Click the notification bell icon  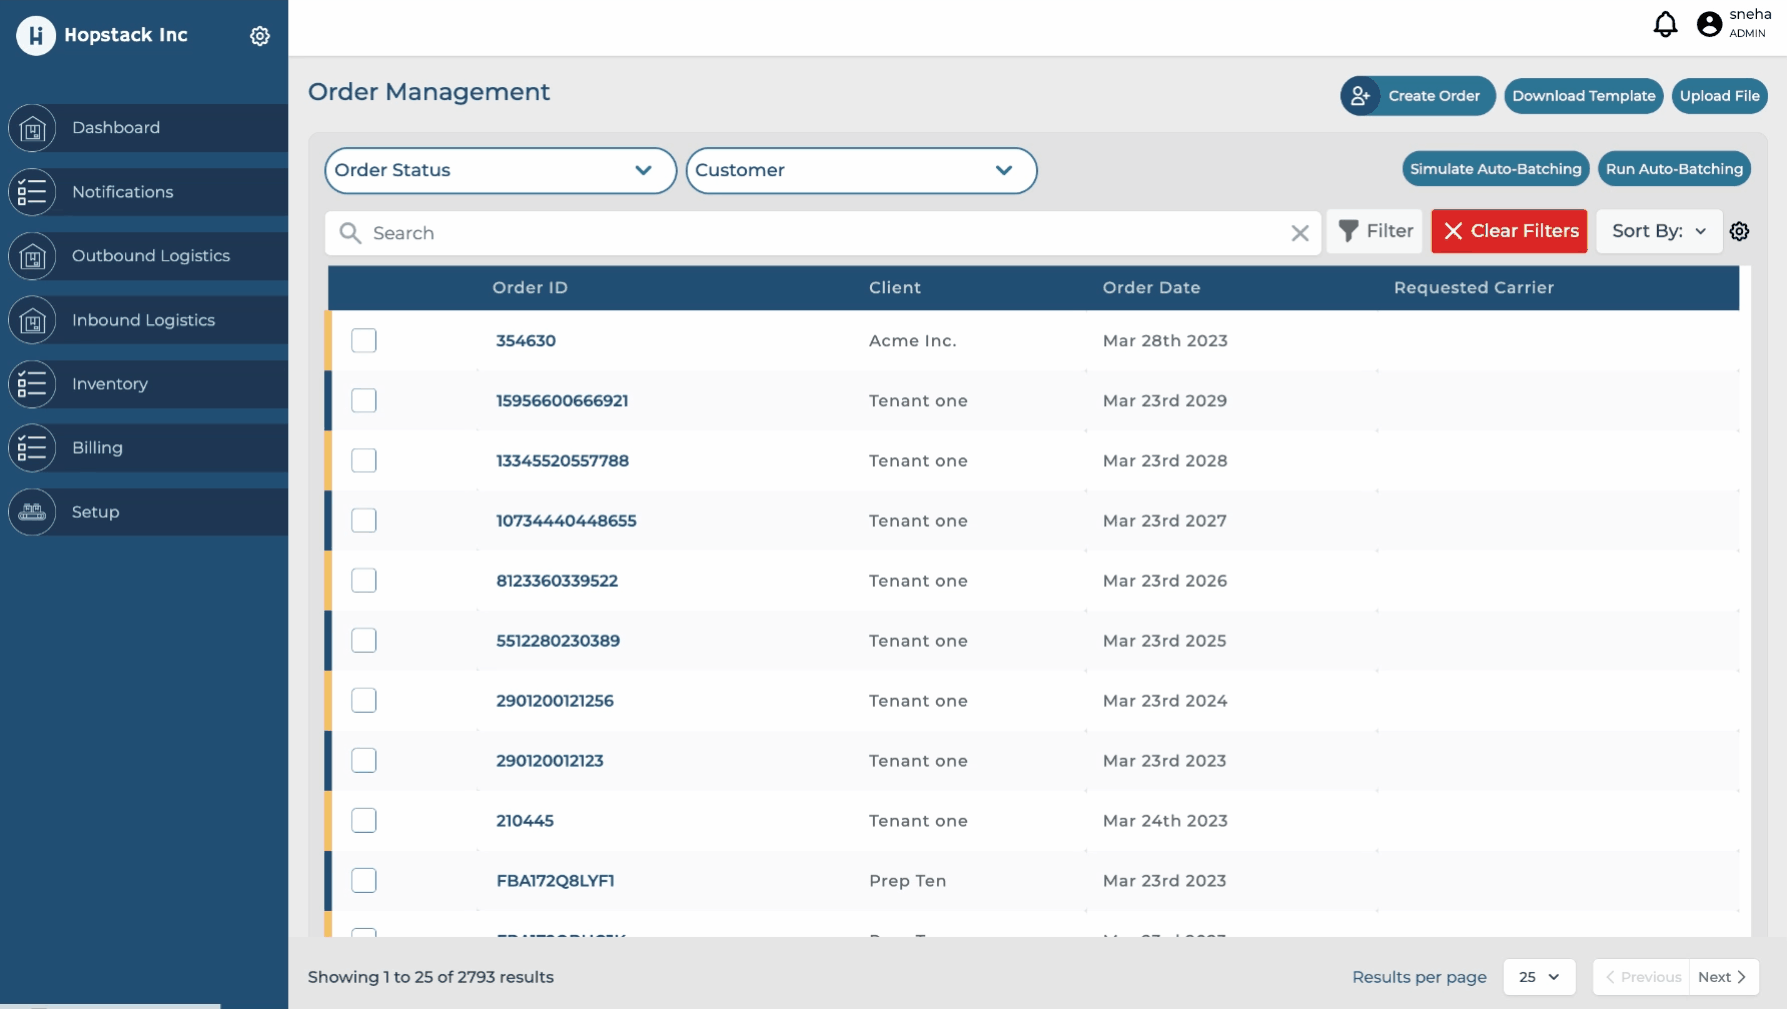point(1665,24)
